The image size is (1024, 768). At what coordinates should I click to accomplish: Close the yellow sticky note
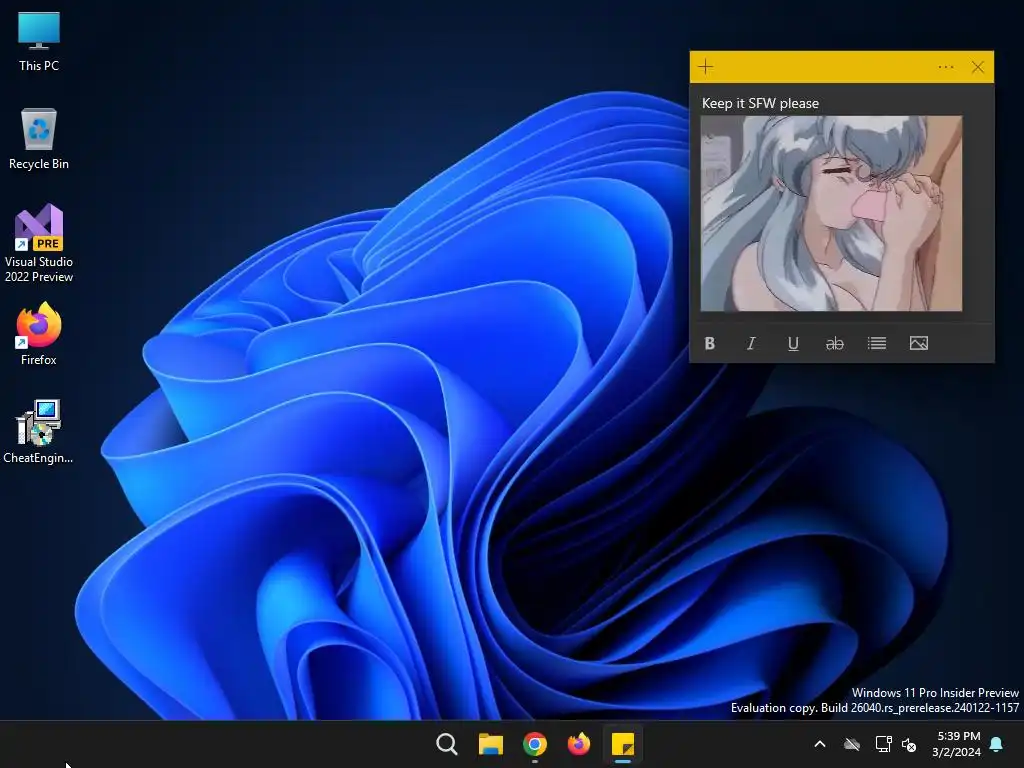(x=978, y=67)
